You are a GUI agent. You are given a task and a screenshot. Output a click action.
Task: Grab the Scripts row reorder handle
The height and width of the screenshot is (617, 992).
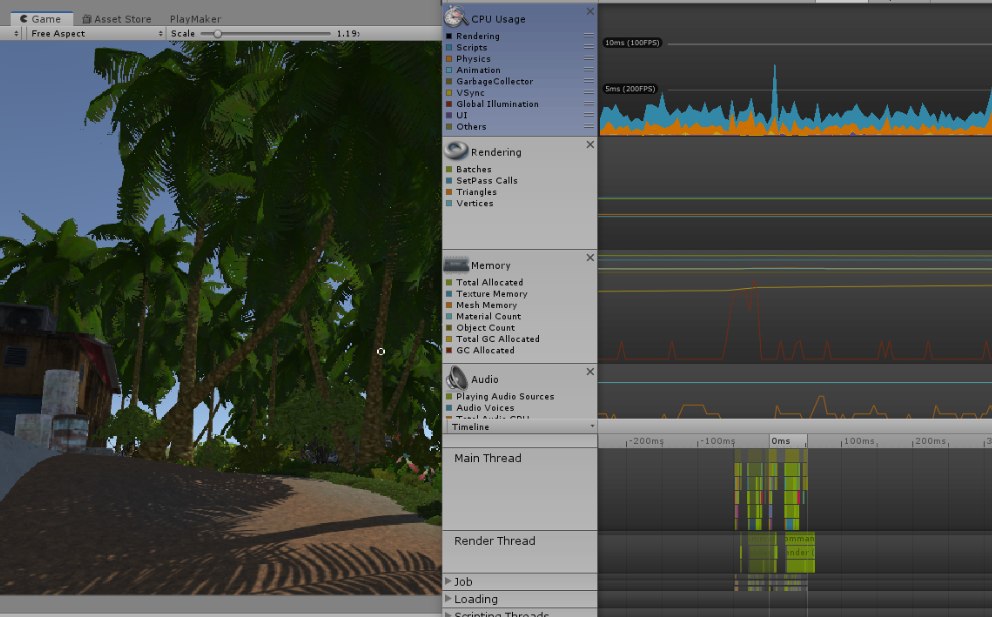click(x=589, y=47)
